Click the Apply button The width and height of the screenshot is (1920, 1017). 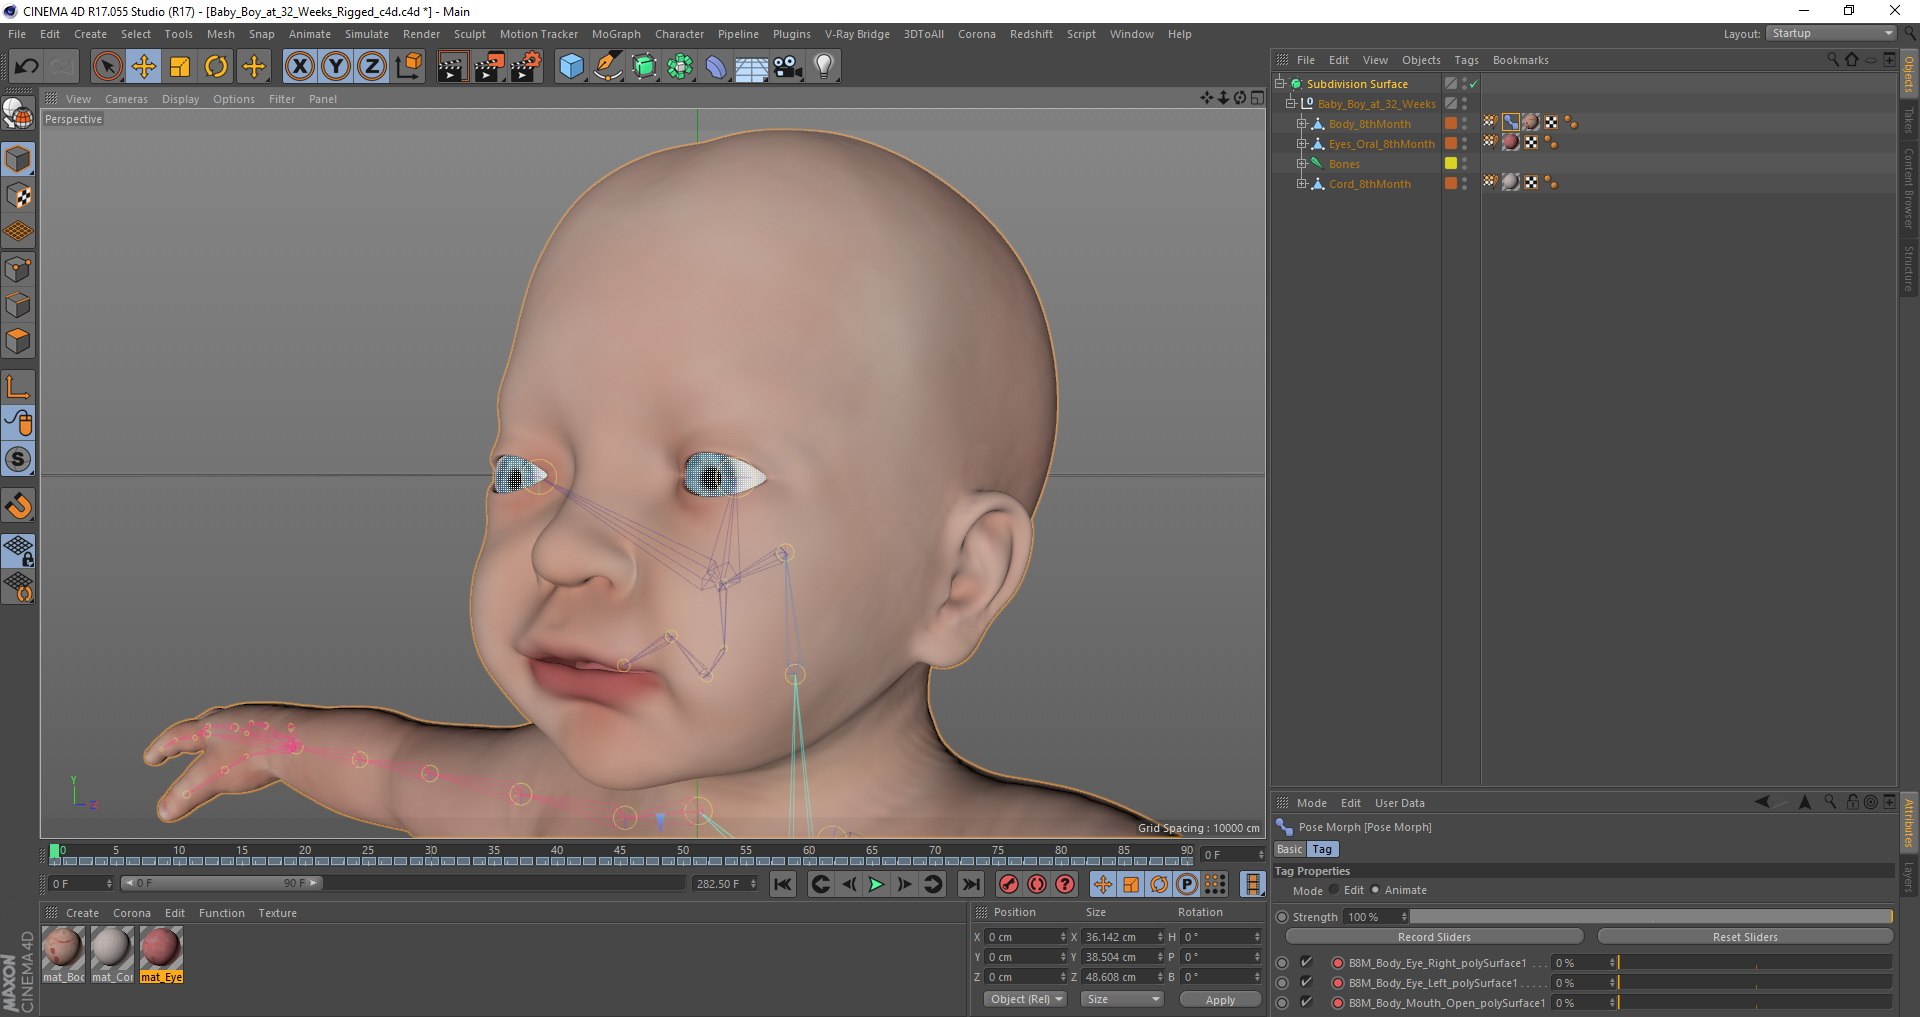click(x=1220, y=999)
